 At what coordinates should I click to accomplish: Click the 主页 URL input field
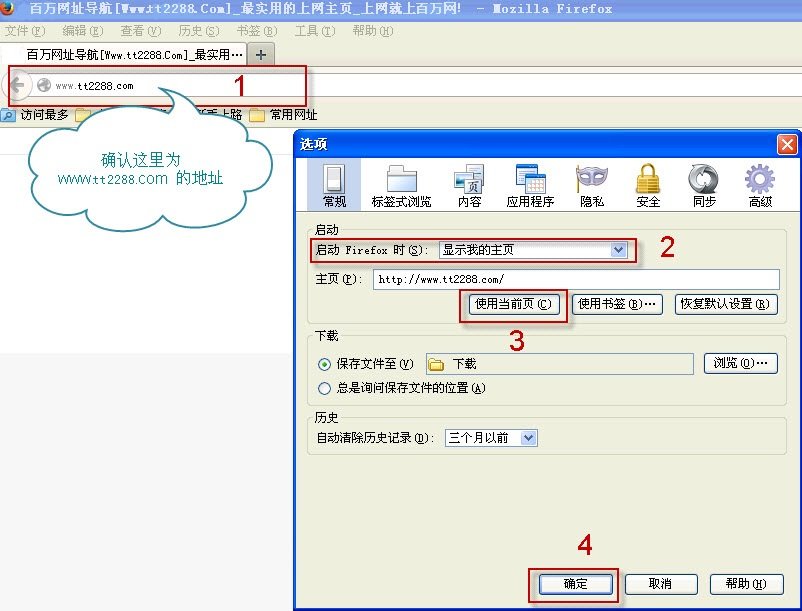(576, 279)
